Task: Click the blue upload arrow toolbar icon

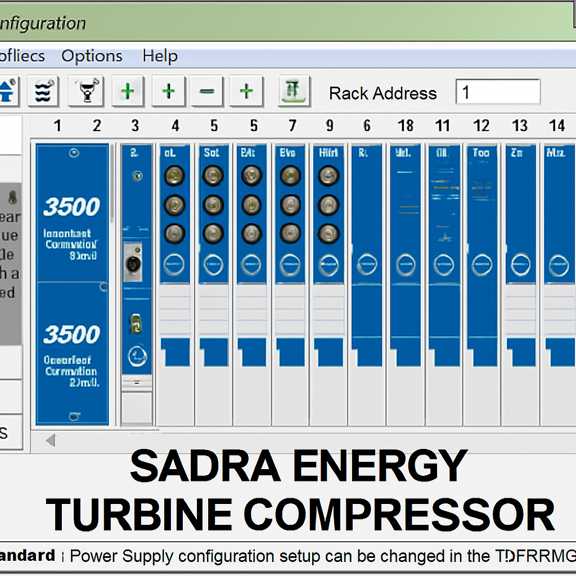Action: coord(7,91)
